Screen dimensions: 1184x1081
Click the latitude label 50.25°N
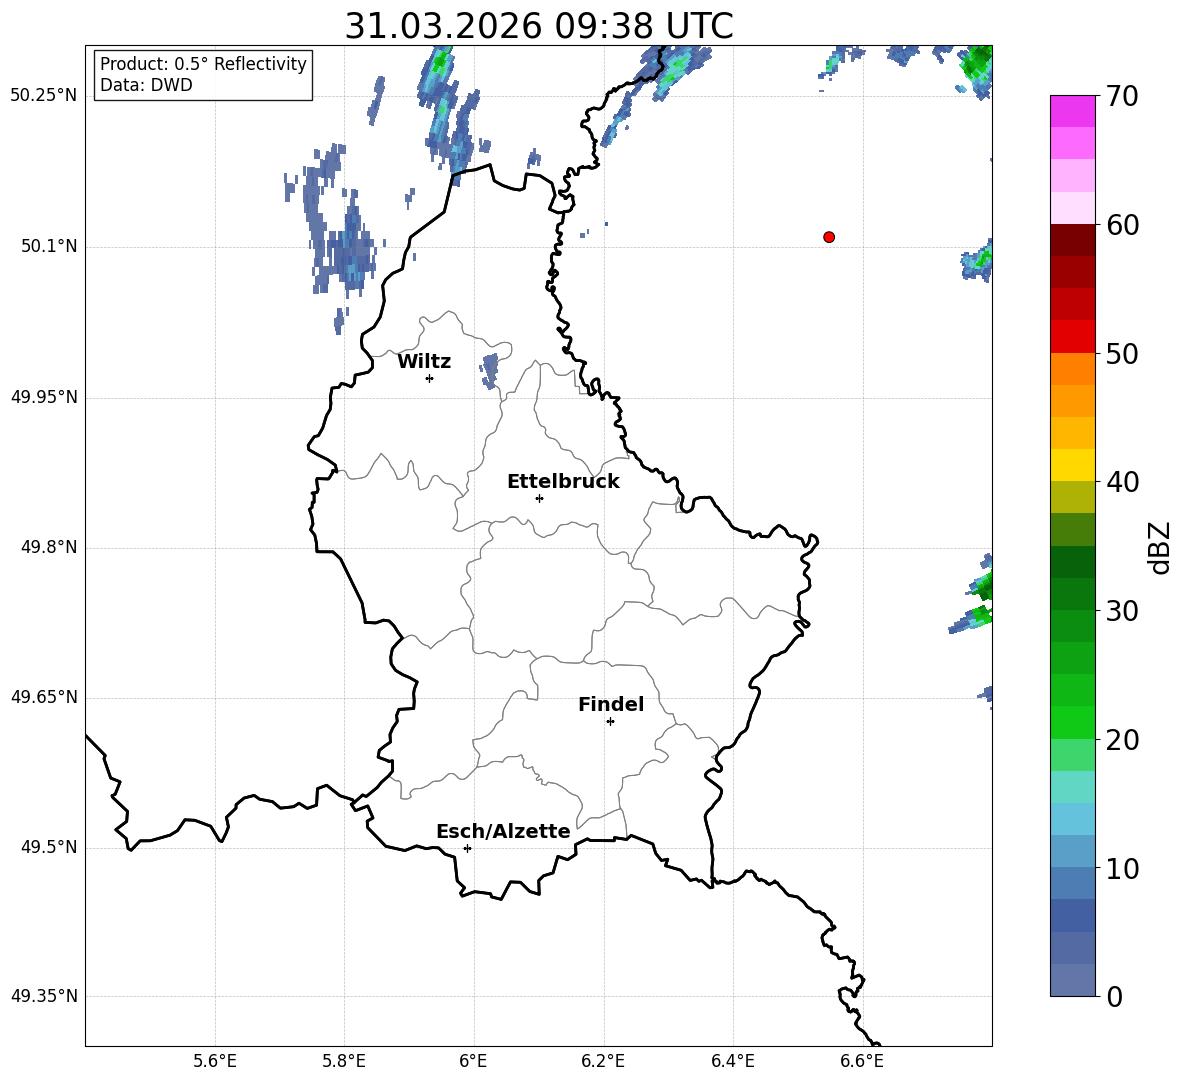click(x=44, y=97)
